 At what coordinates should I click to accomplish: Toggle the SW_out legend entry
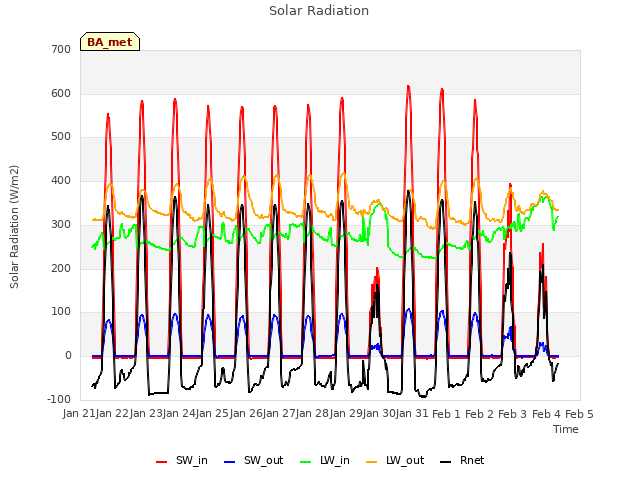pyautogui.click(x=253, y=460)
